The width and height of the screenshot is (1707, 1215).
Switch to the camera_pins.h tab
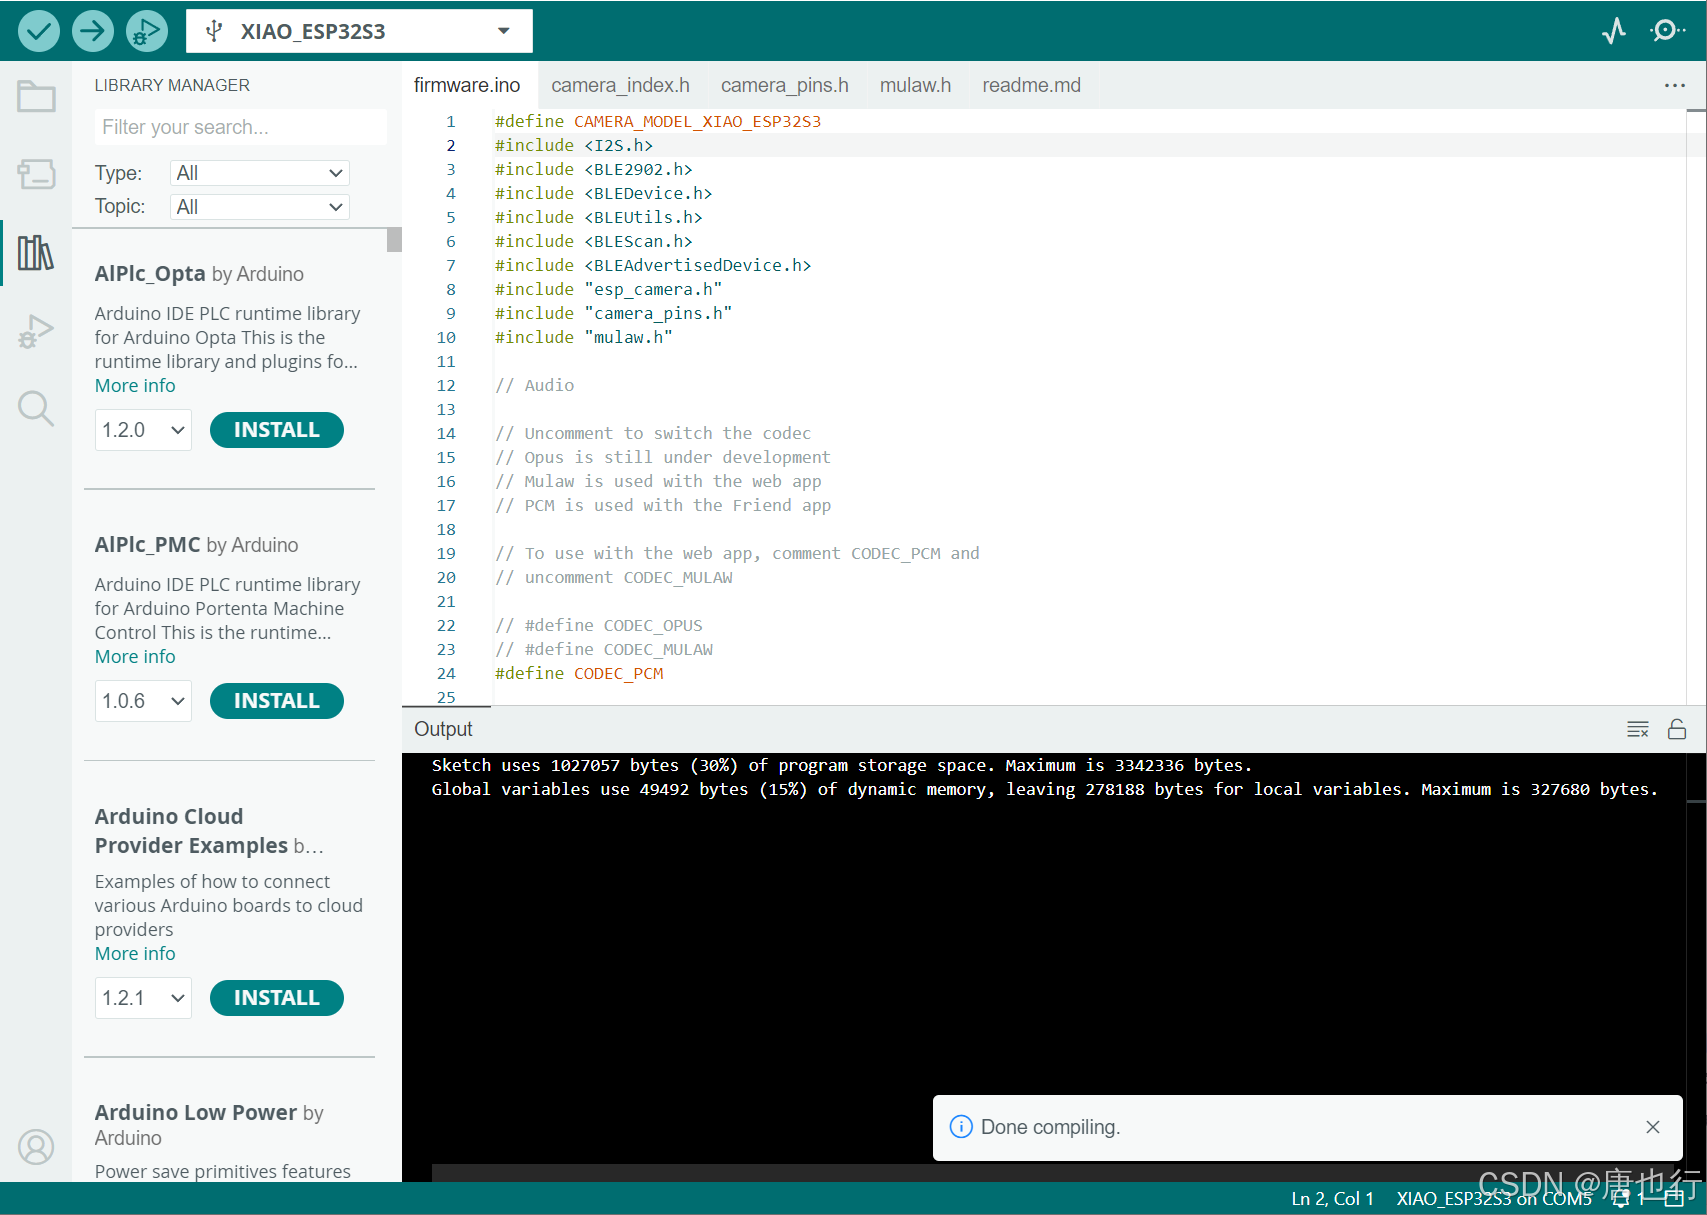click(x=784, y=85)
